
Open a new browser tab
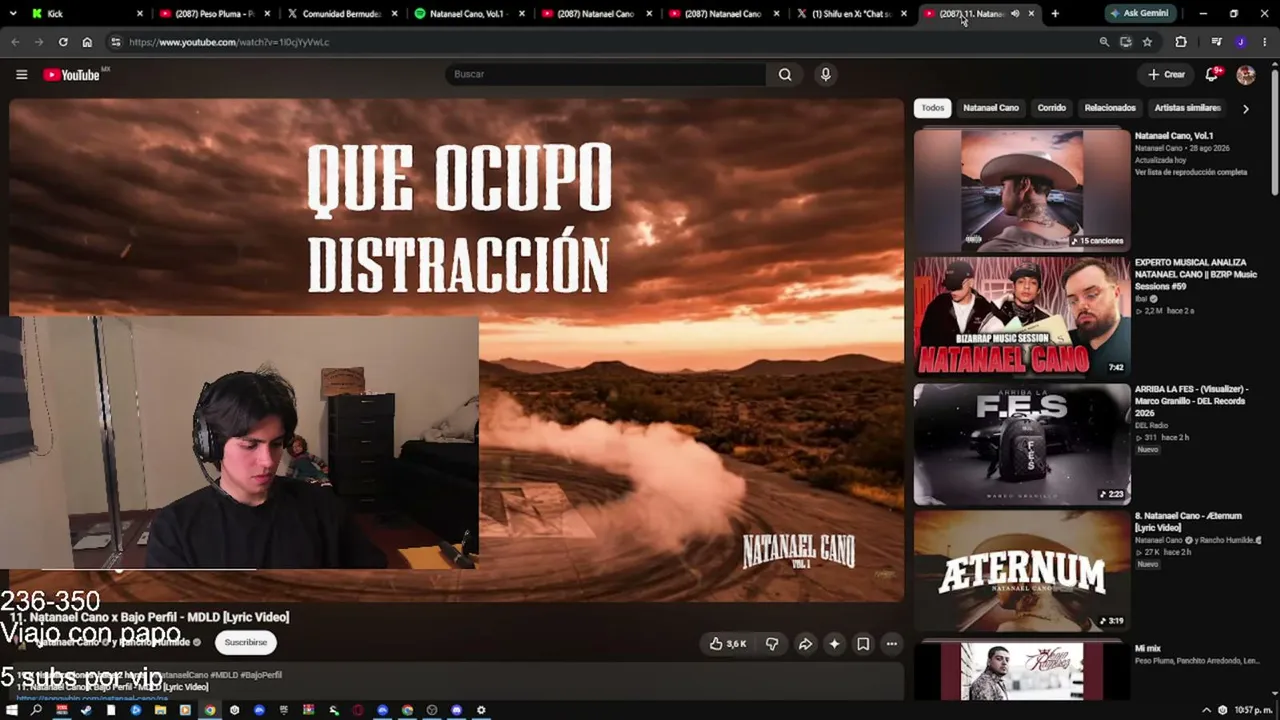click(1055, 14)
